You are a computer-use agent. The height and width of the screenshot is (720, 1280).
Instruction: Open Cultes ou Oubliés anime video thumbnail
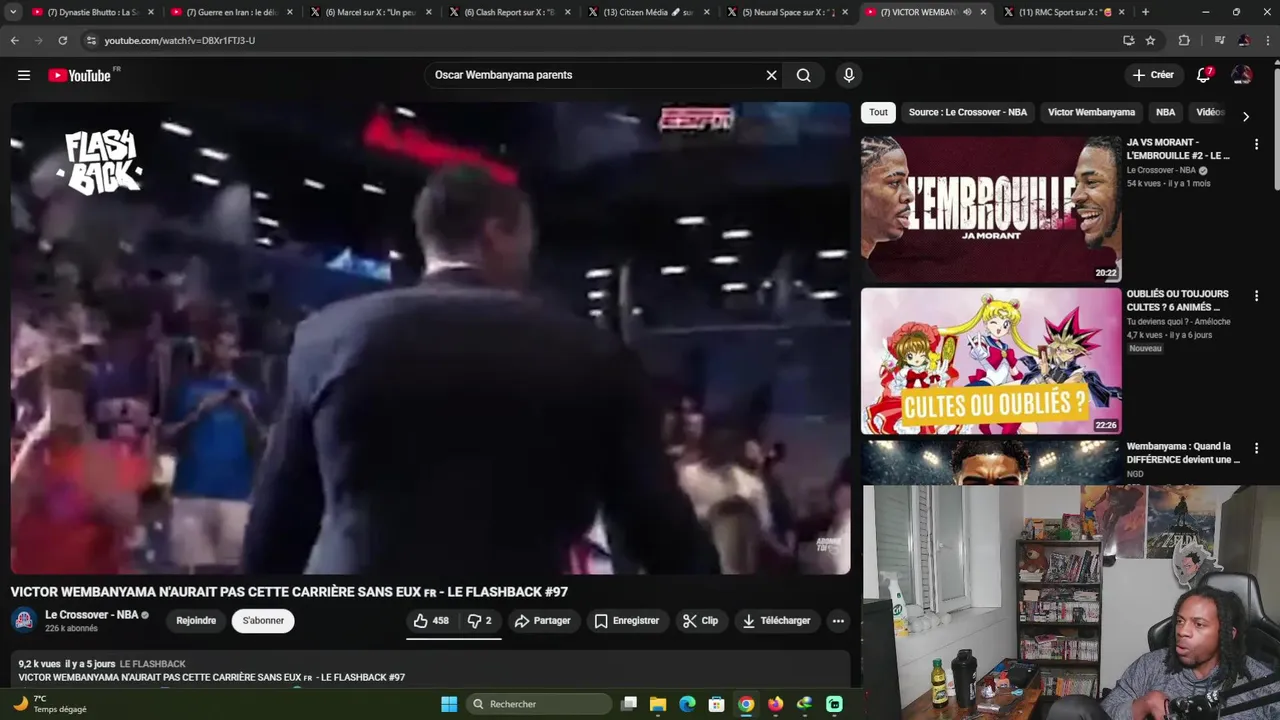(991, 361)
